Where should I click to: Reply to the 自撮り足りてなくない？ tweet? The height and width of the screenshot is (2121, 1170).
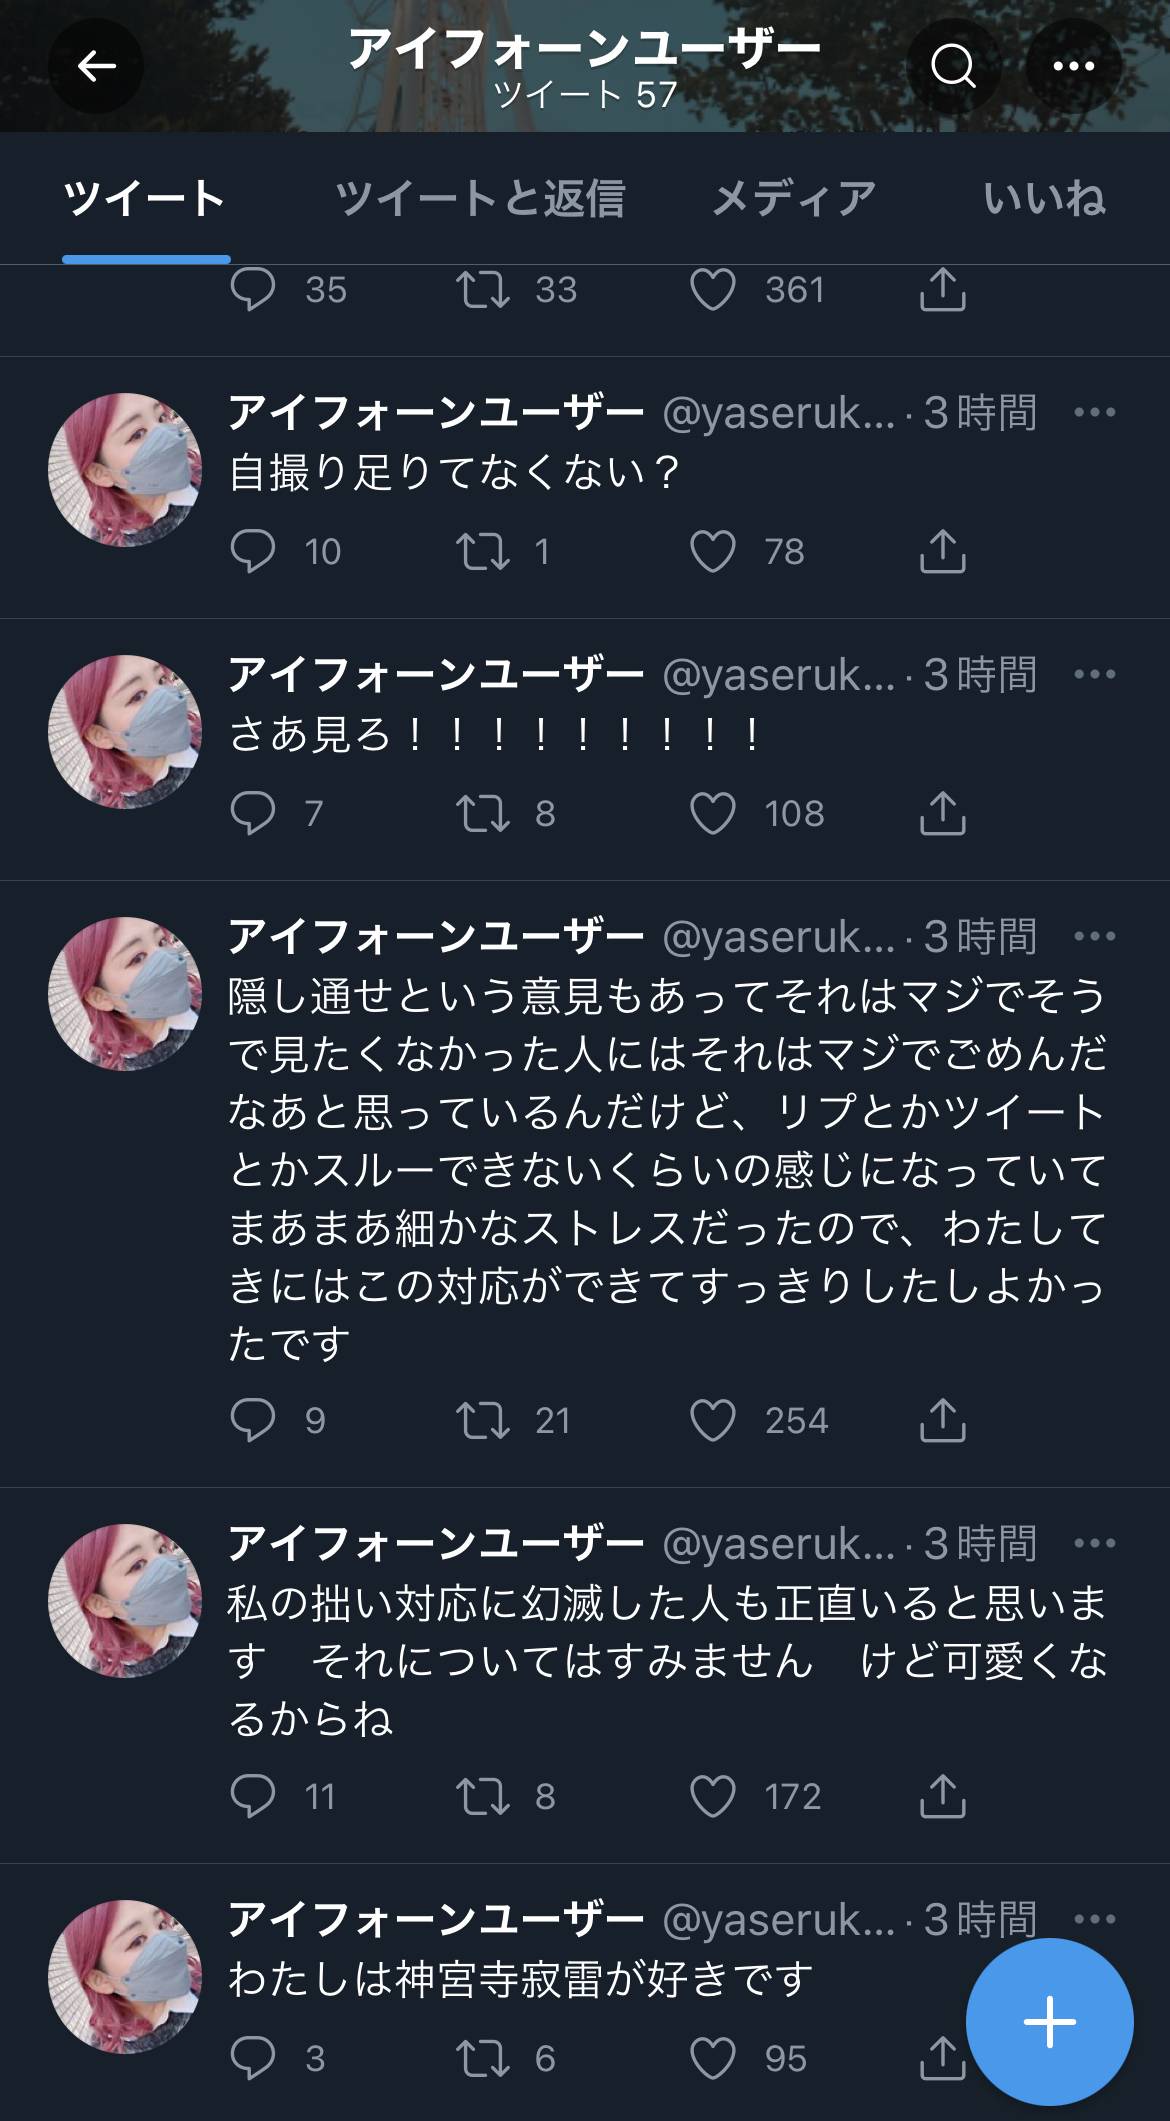pyautogui.click(x=252, y=552)
